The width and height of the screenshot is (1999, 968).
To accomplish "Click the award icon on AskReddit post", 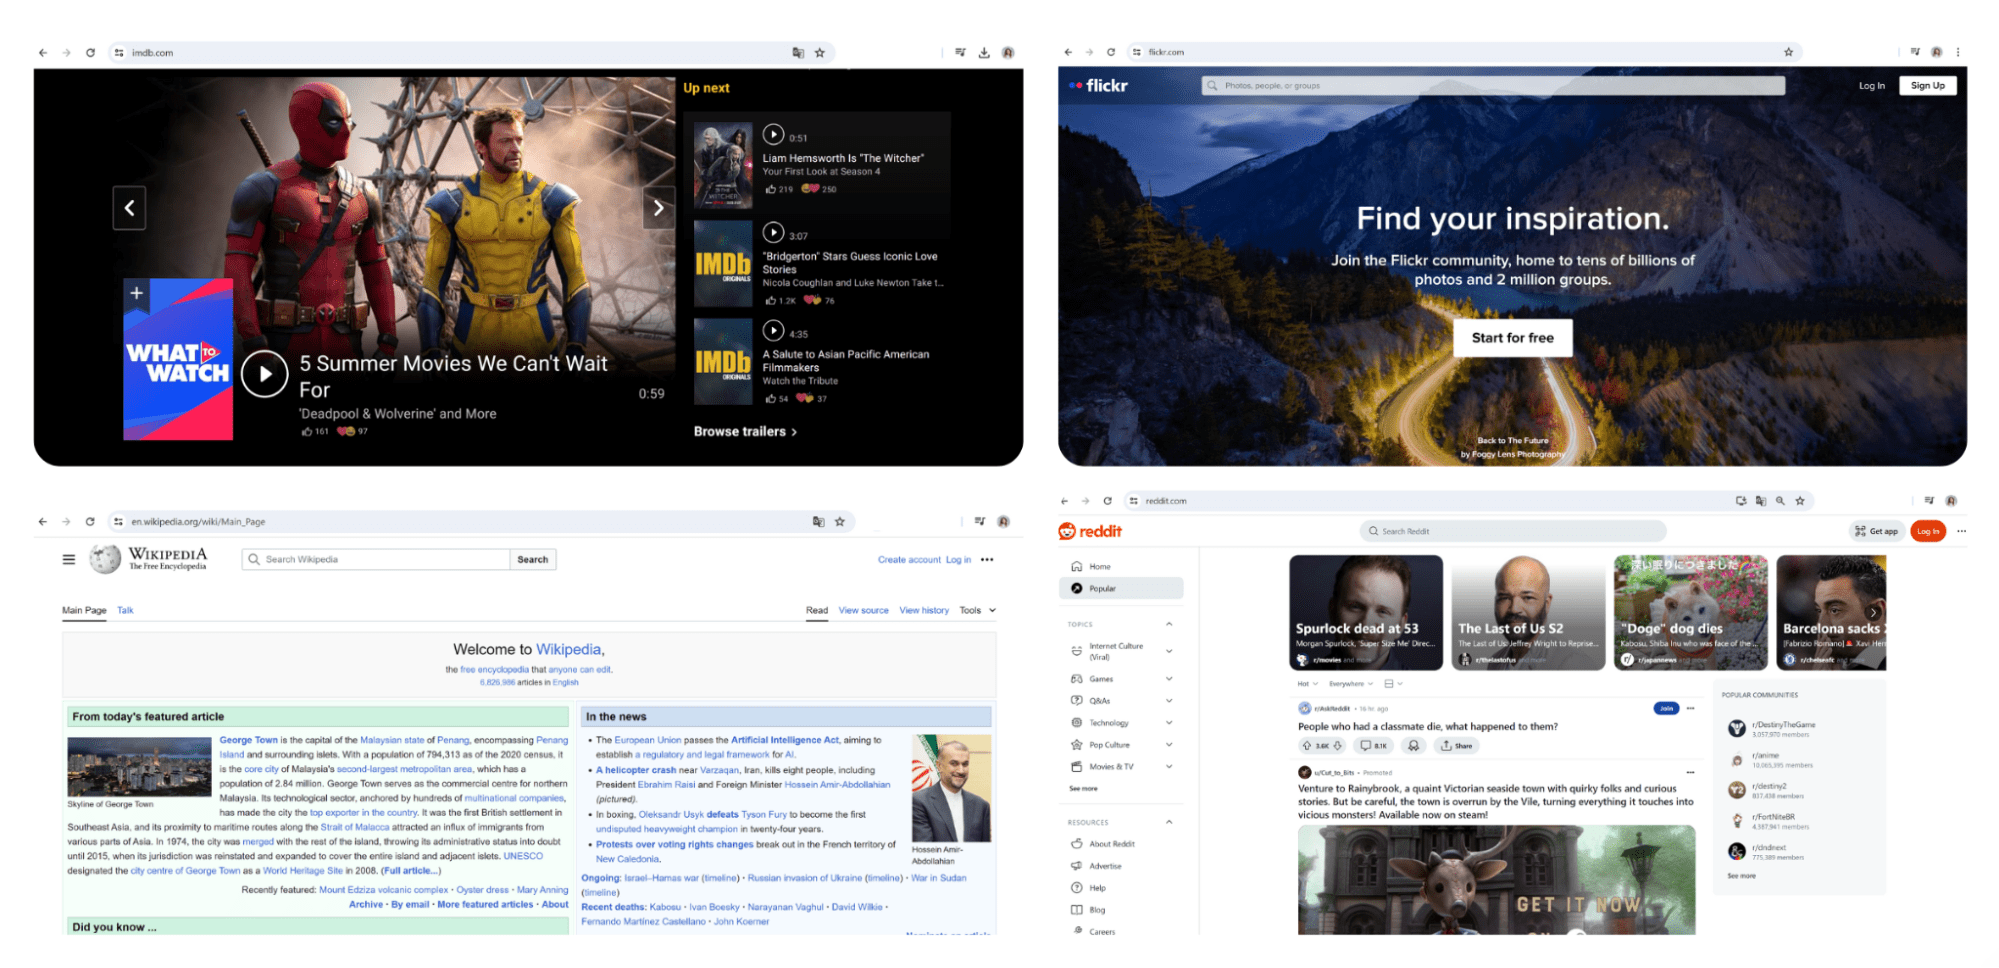I will 1413,746.
